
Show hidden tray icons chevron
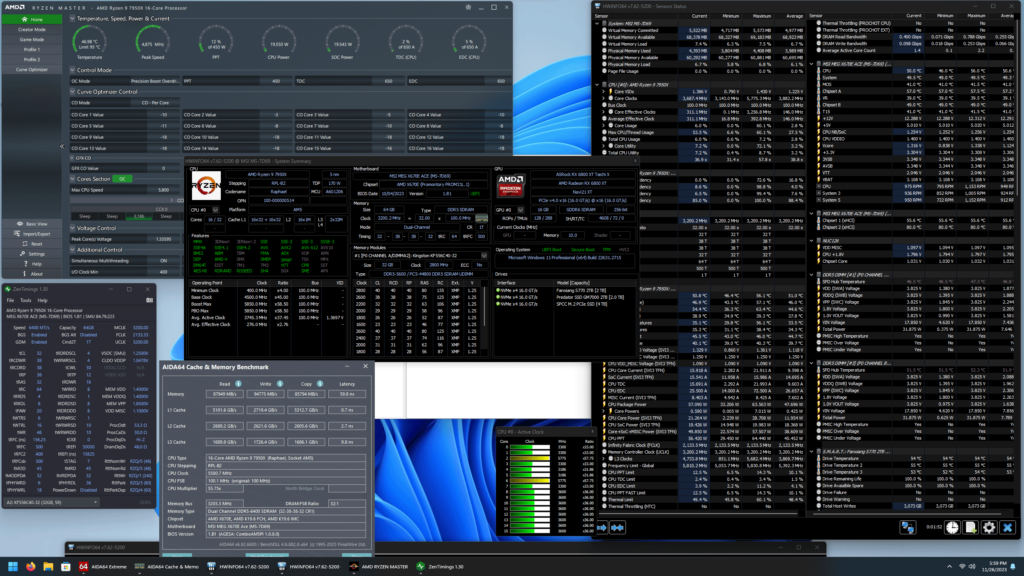949,566
